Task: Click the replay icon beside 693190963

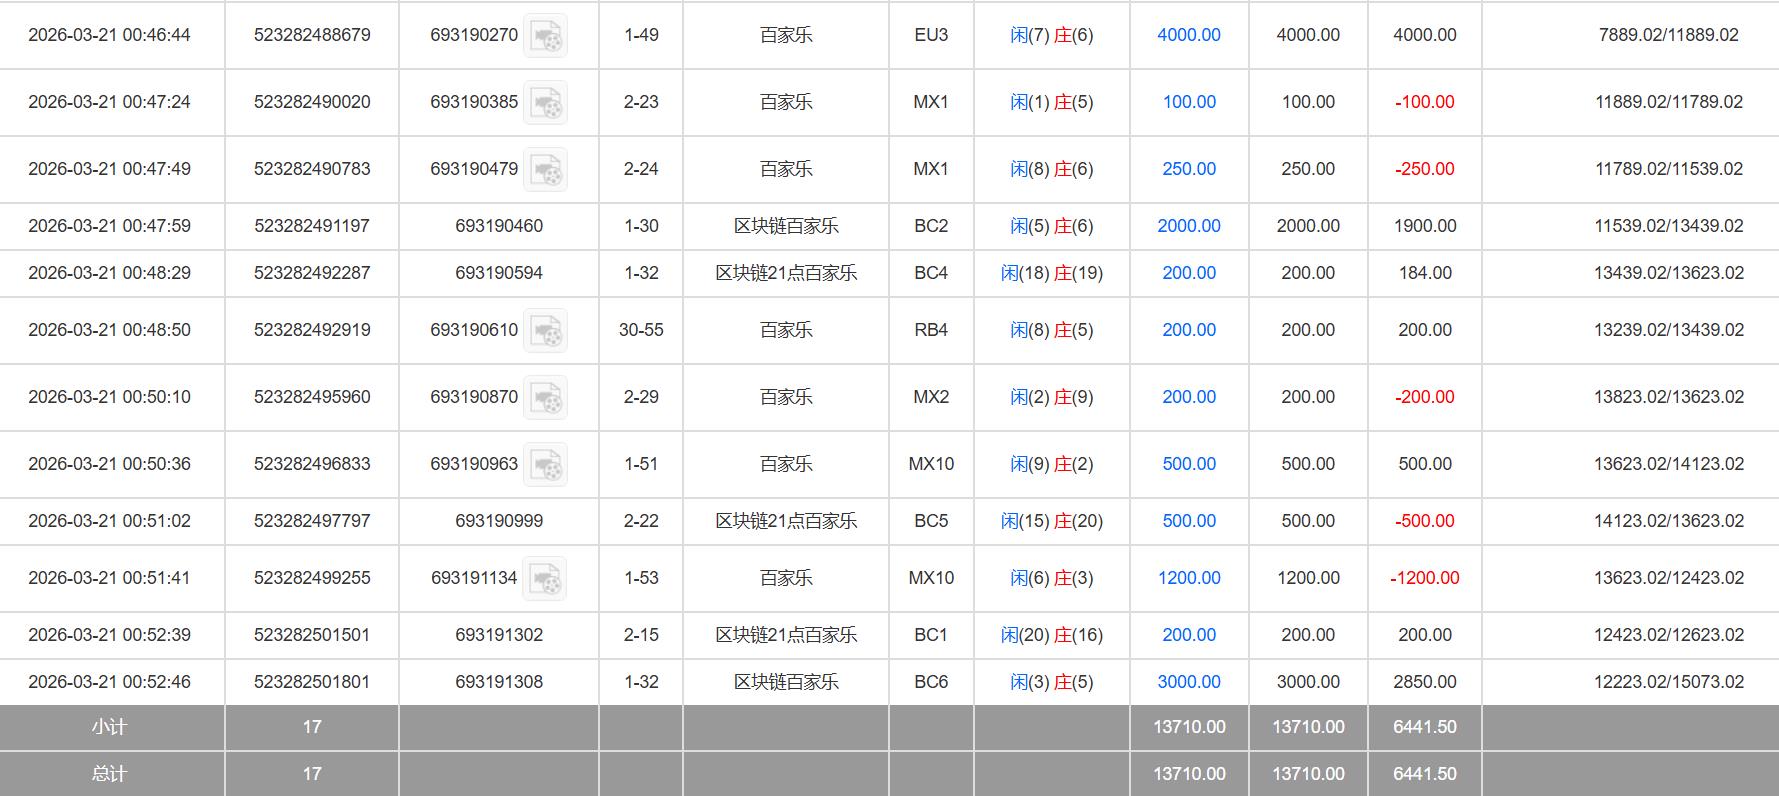Action: click(x=546, y=465)
